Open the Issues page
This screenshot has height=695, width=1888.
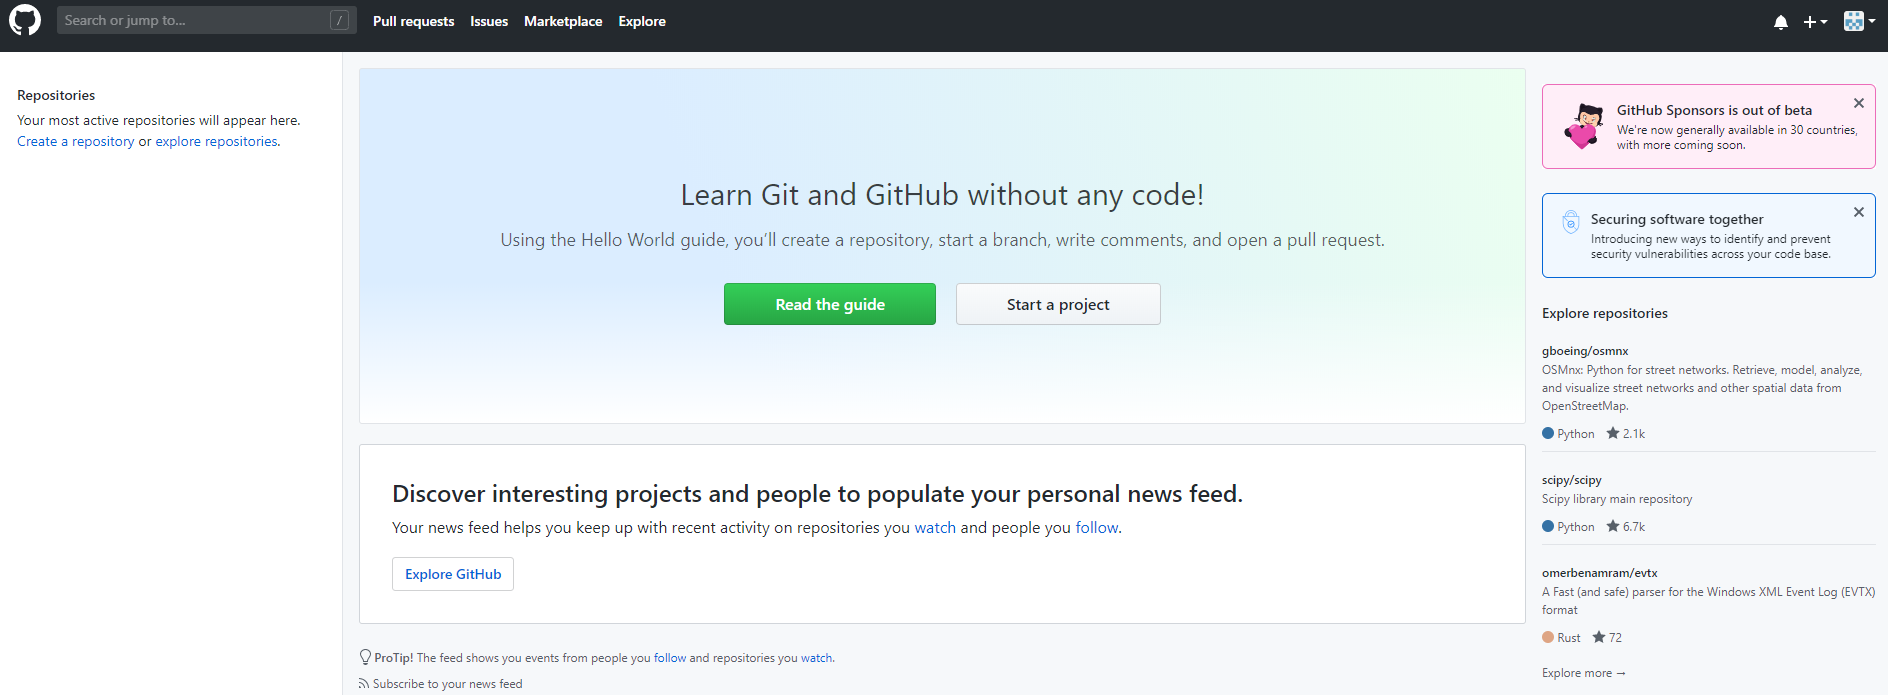[x=489, y=21]
